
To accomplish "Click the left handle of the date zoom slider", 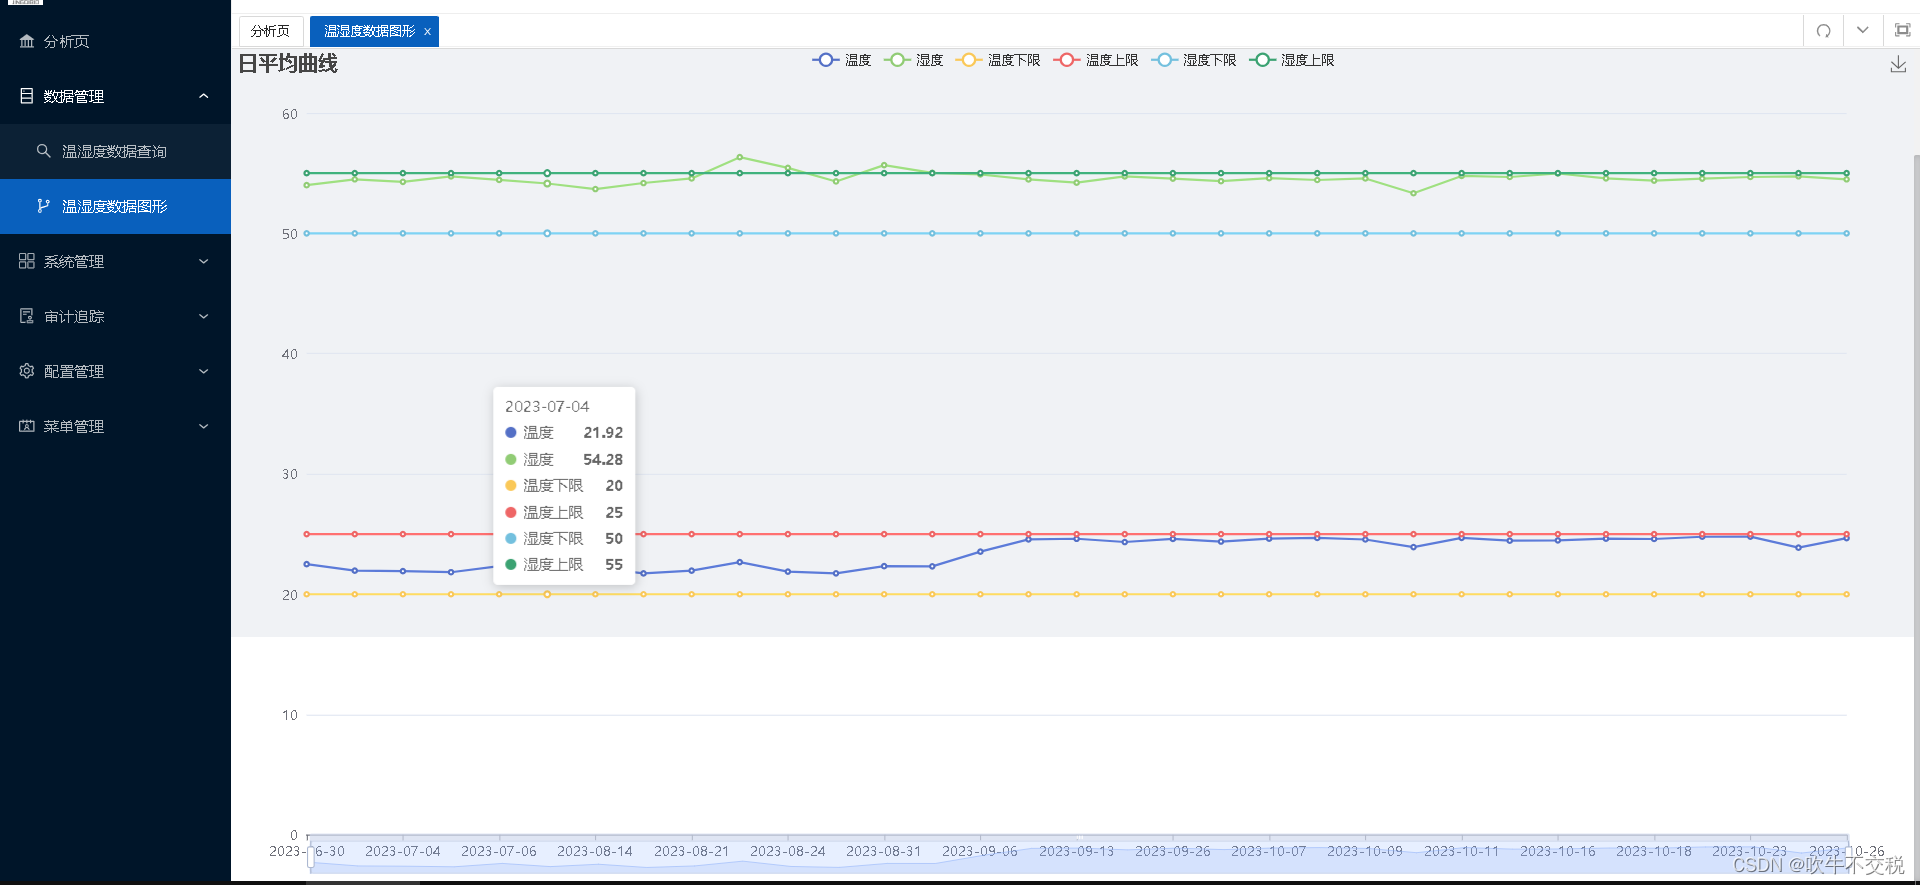I will coord(310,856).
